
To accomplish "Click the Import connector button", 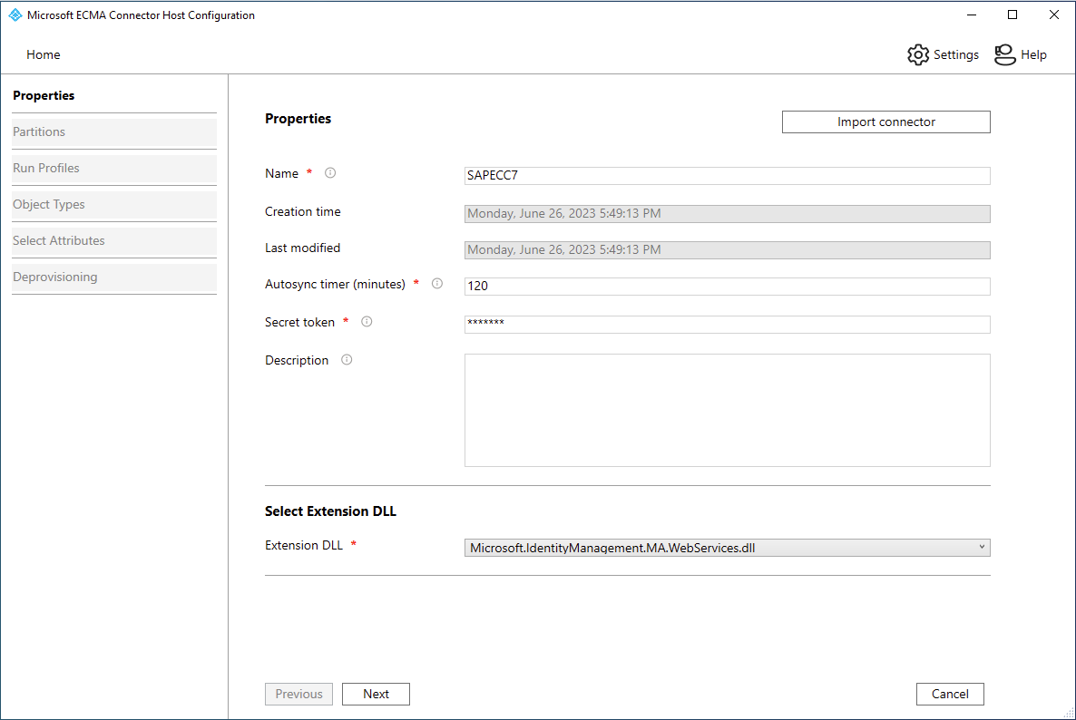I will 885,121.
